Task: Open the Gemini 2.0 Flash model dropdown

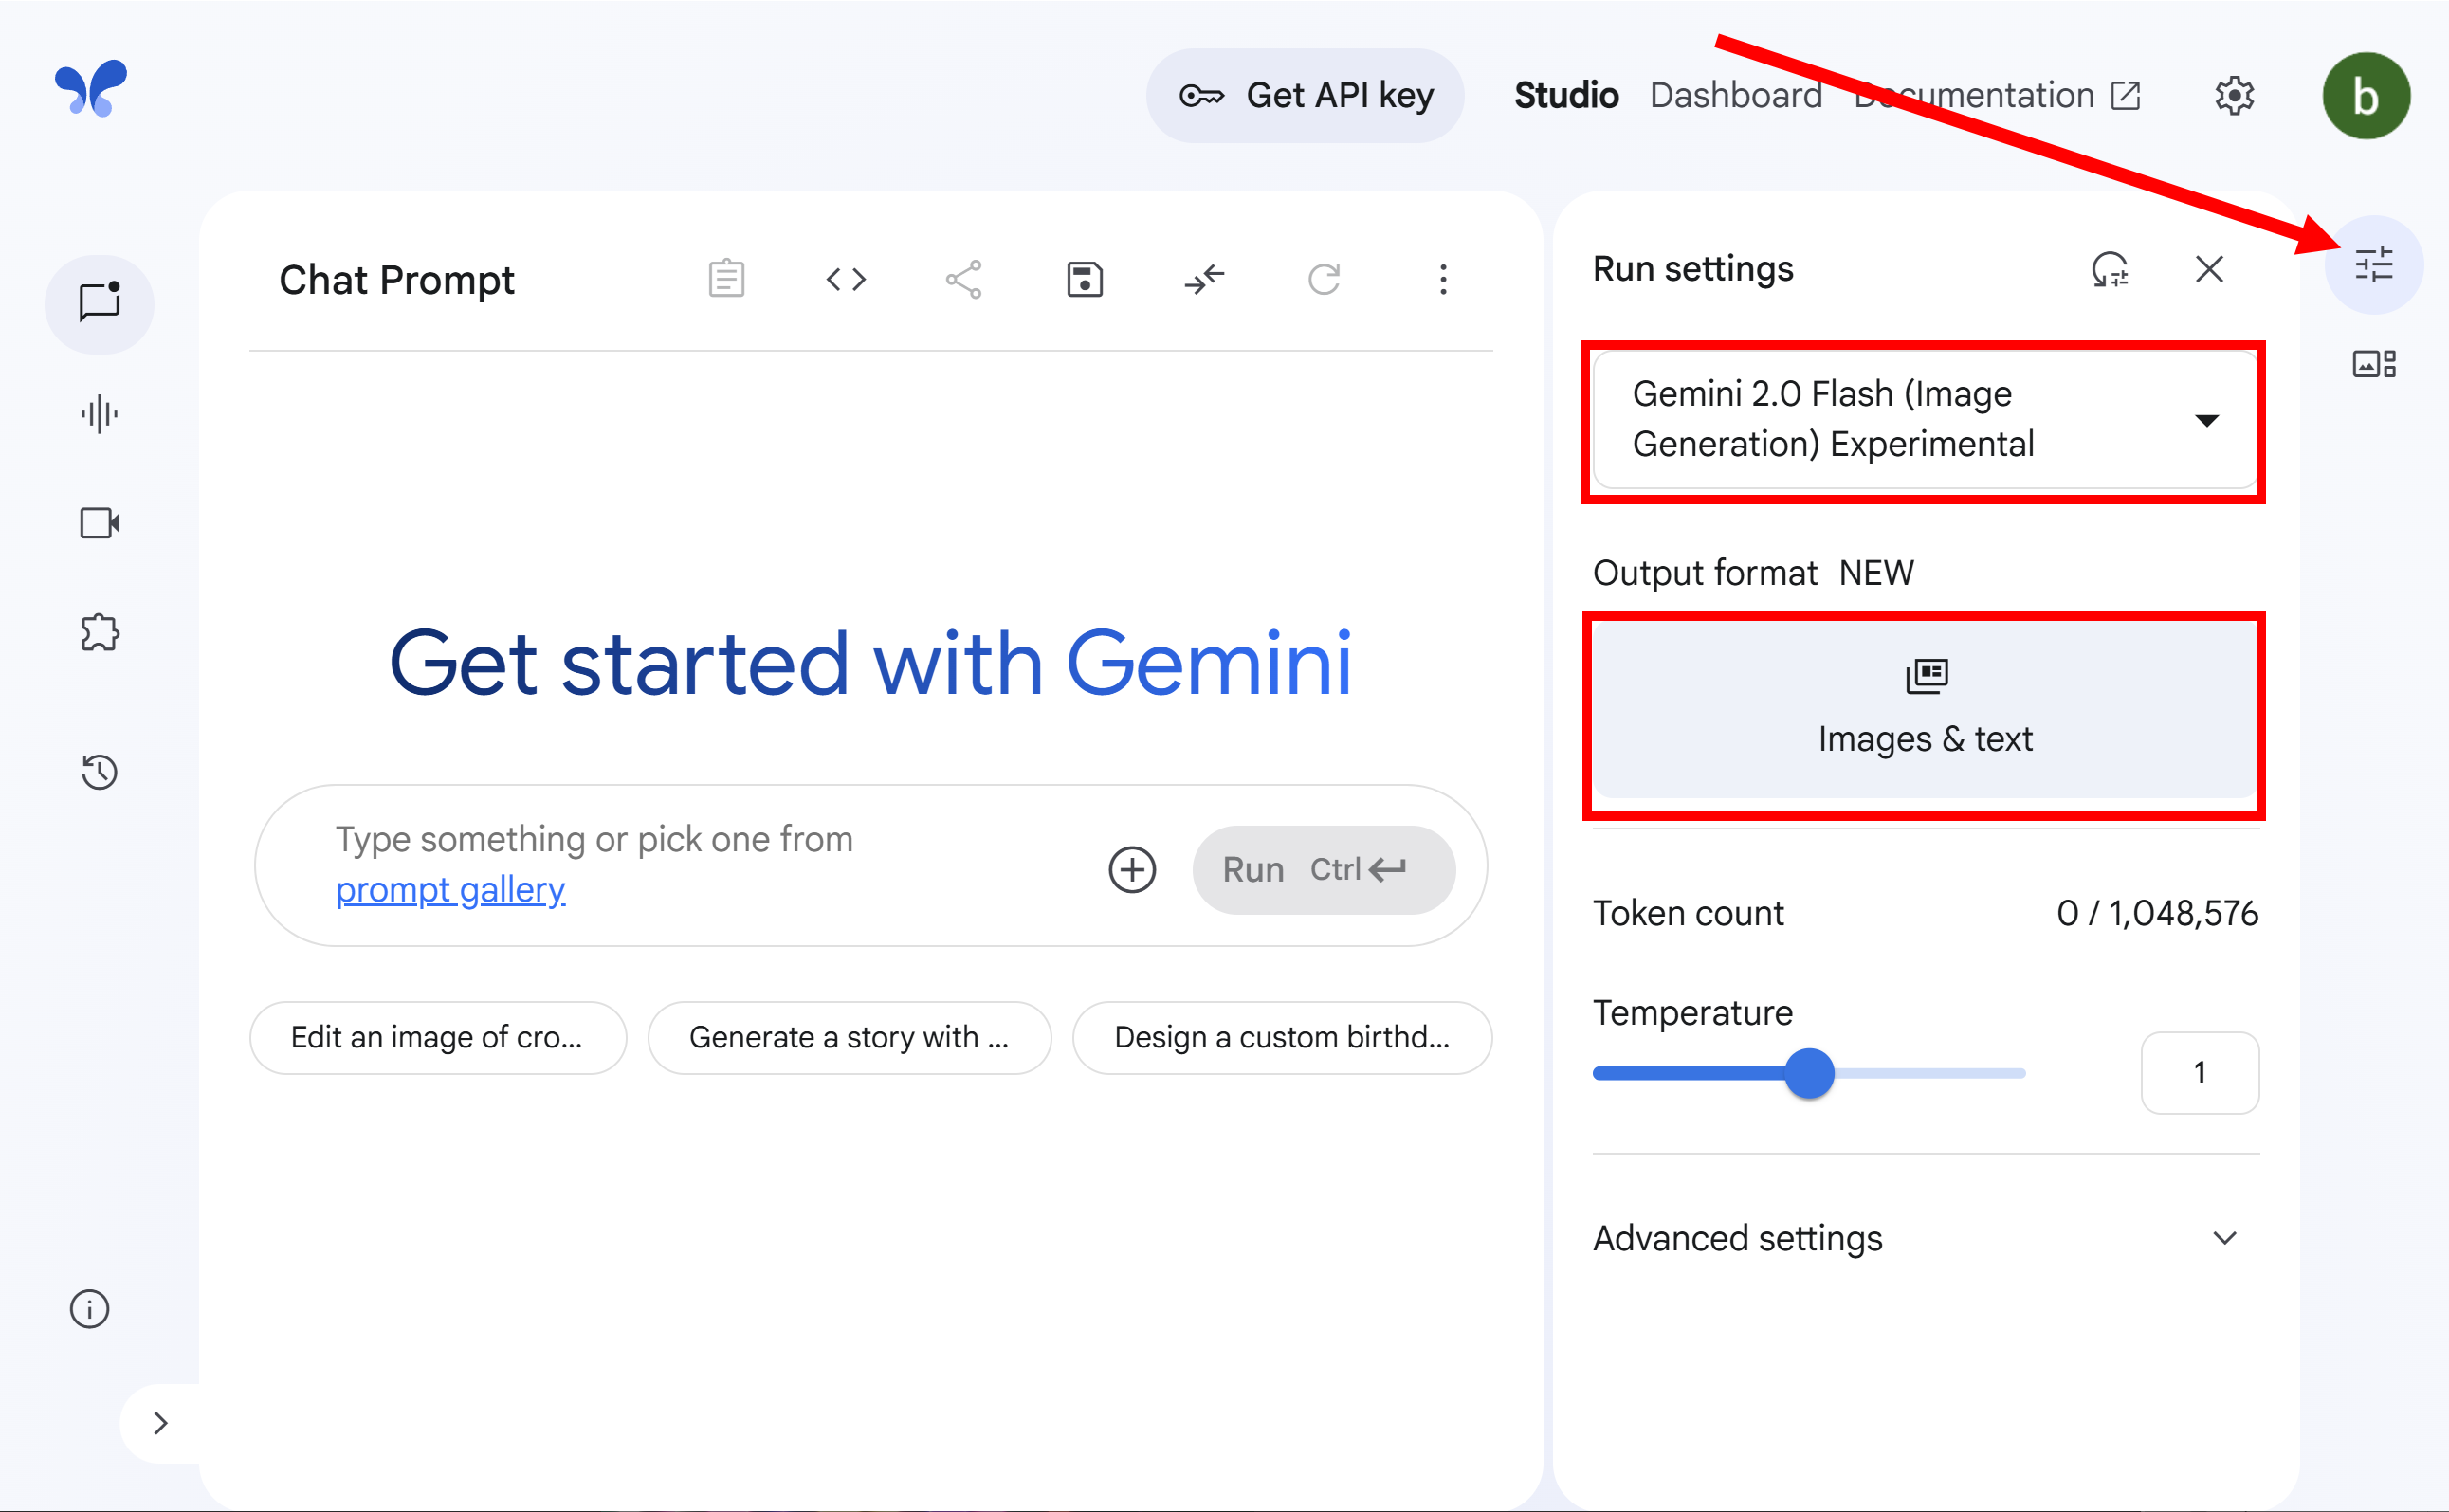Action: tap(1924, 419)
